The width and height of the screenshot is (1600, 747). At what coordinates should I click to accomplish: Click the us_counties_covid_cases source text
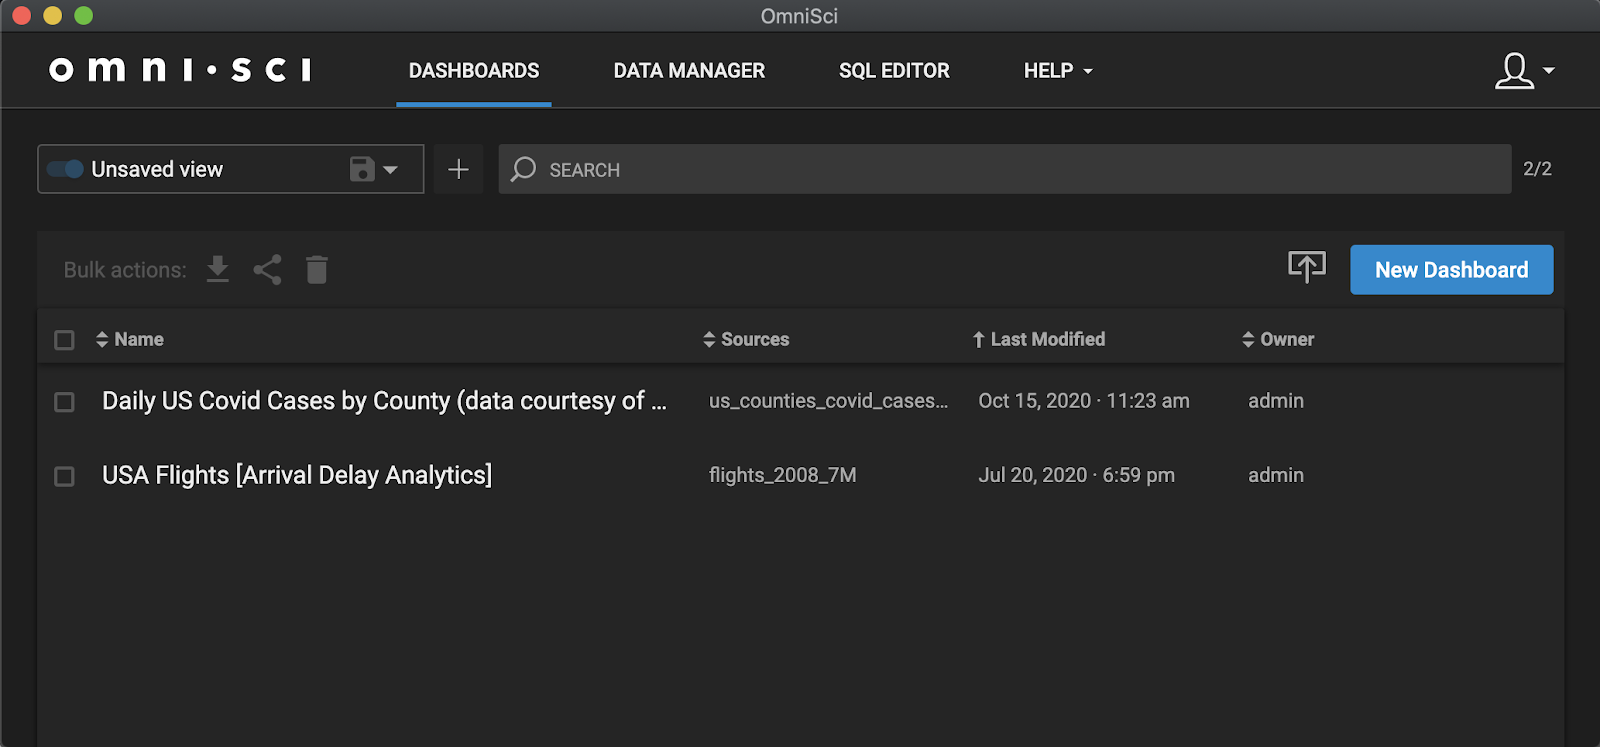828,401
